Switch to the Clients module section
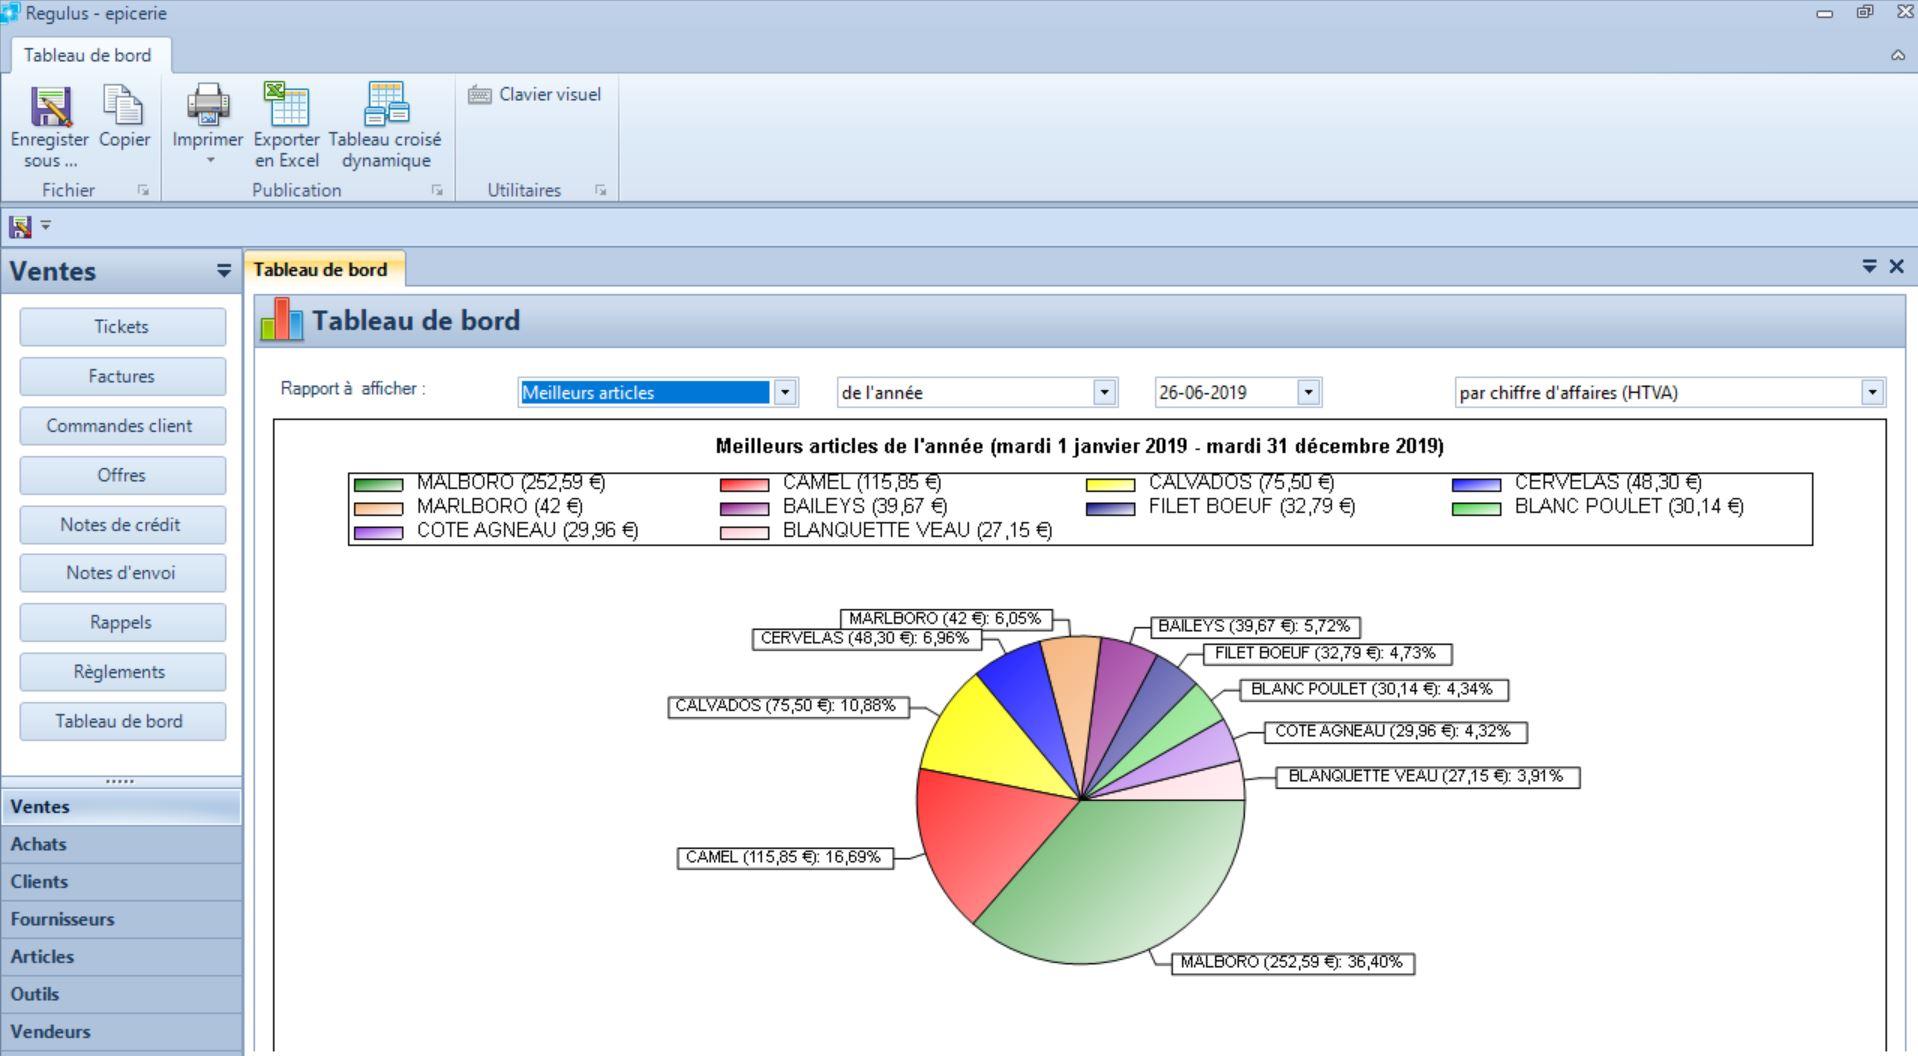 [121, 881]
